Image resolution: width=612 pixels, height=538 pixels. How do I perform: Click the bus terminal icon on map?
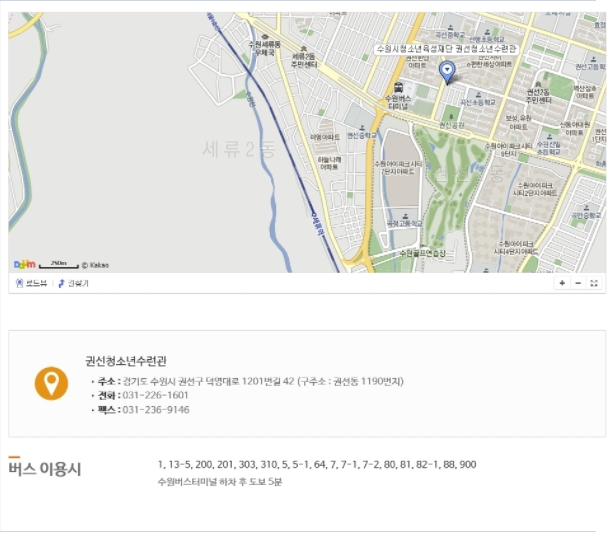[399, 86]
